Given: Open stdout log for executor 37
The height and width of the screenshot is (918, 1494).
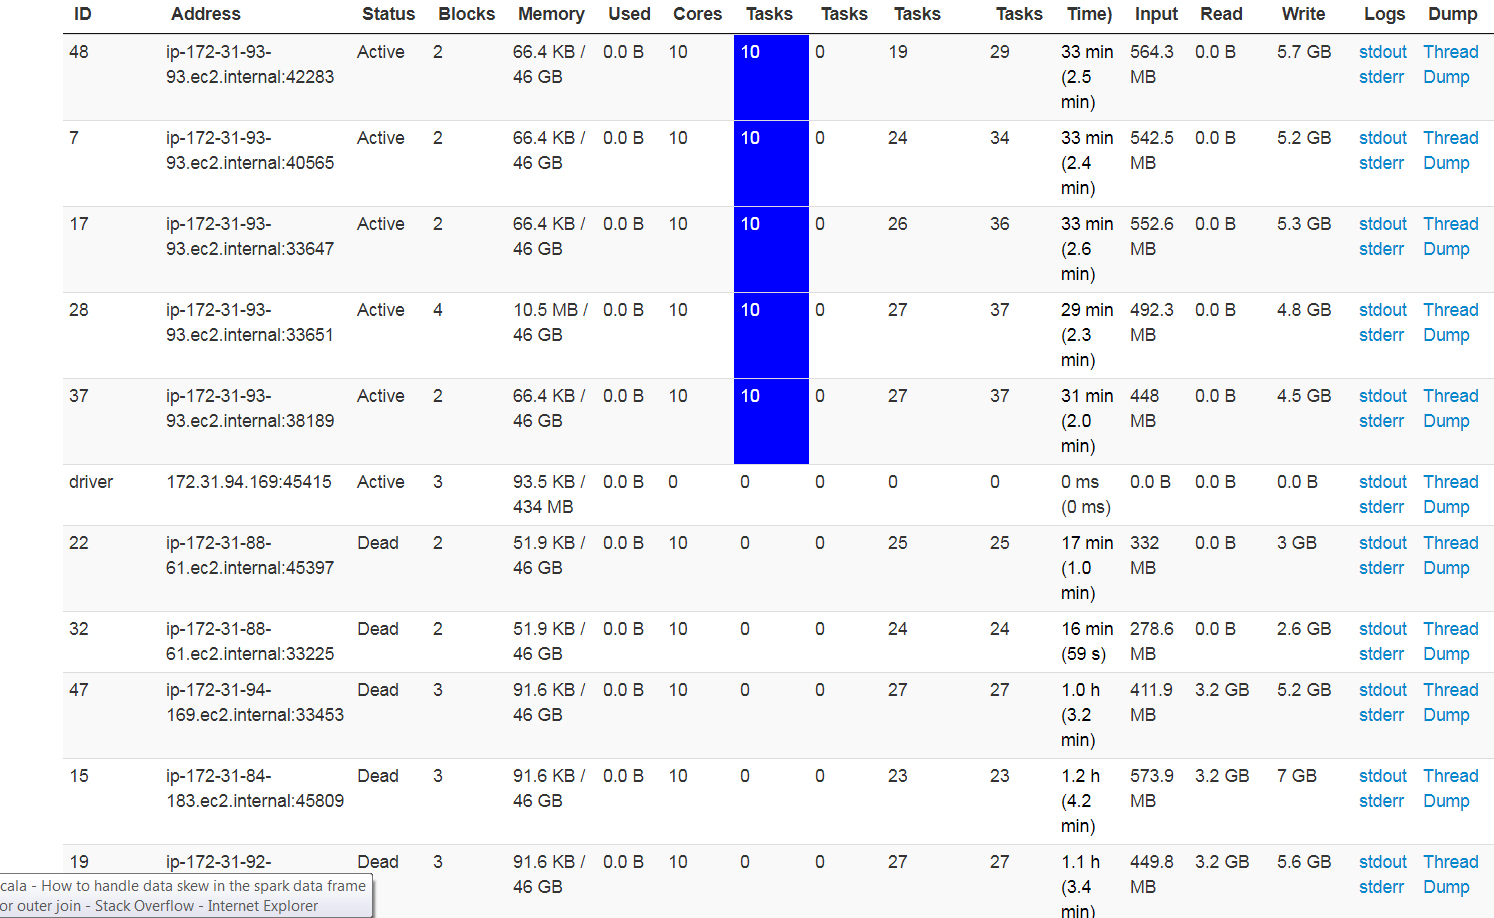Looking at the screenshot, I should click(x=1382, y=396).
